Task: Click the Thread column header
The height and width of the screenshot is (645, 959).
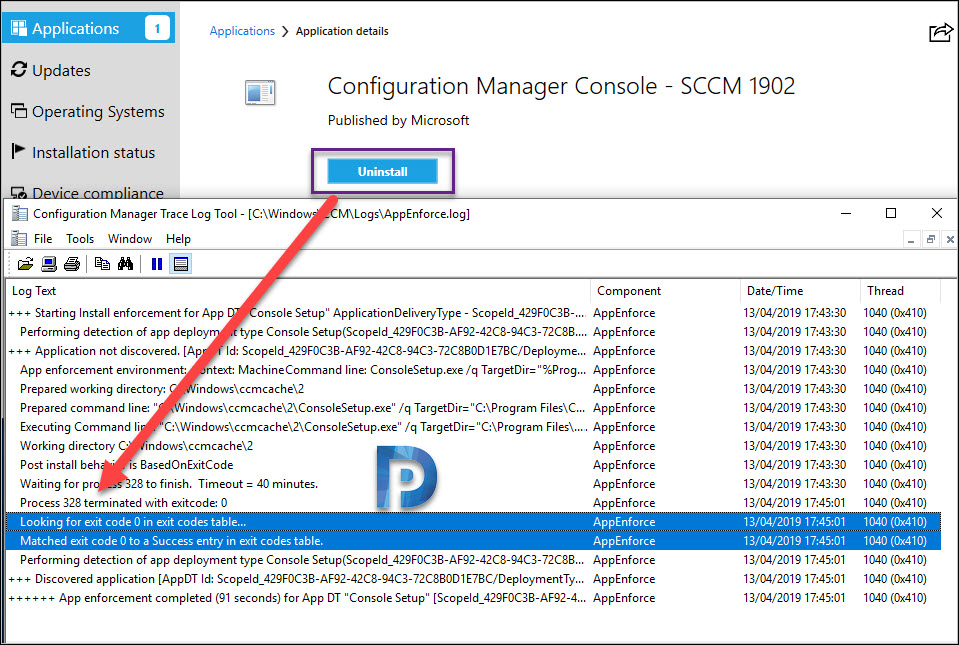Action: (x=900, y=290)
